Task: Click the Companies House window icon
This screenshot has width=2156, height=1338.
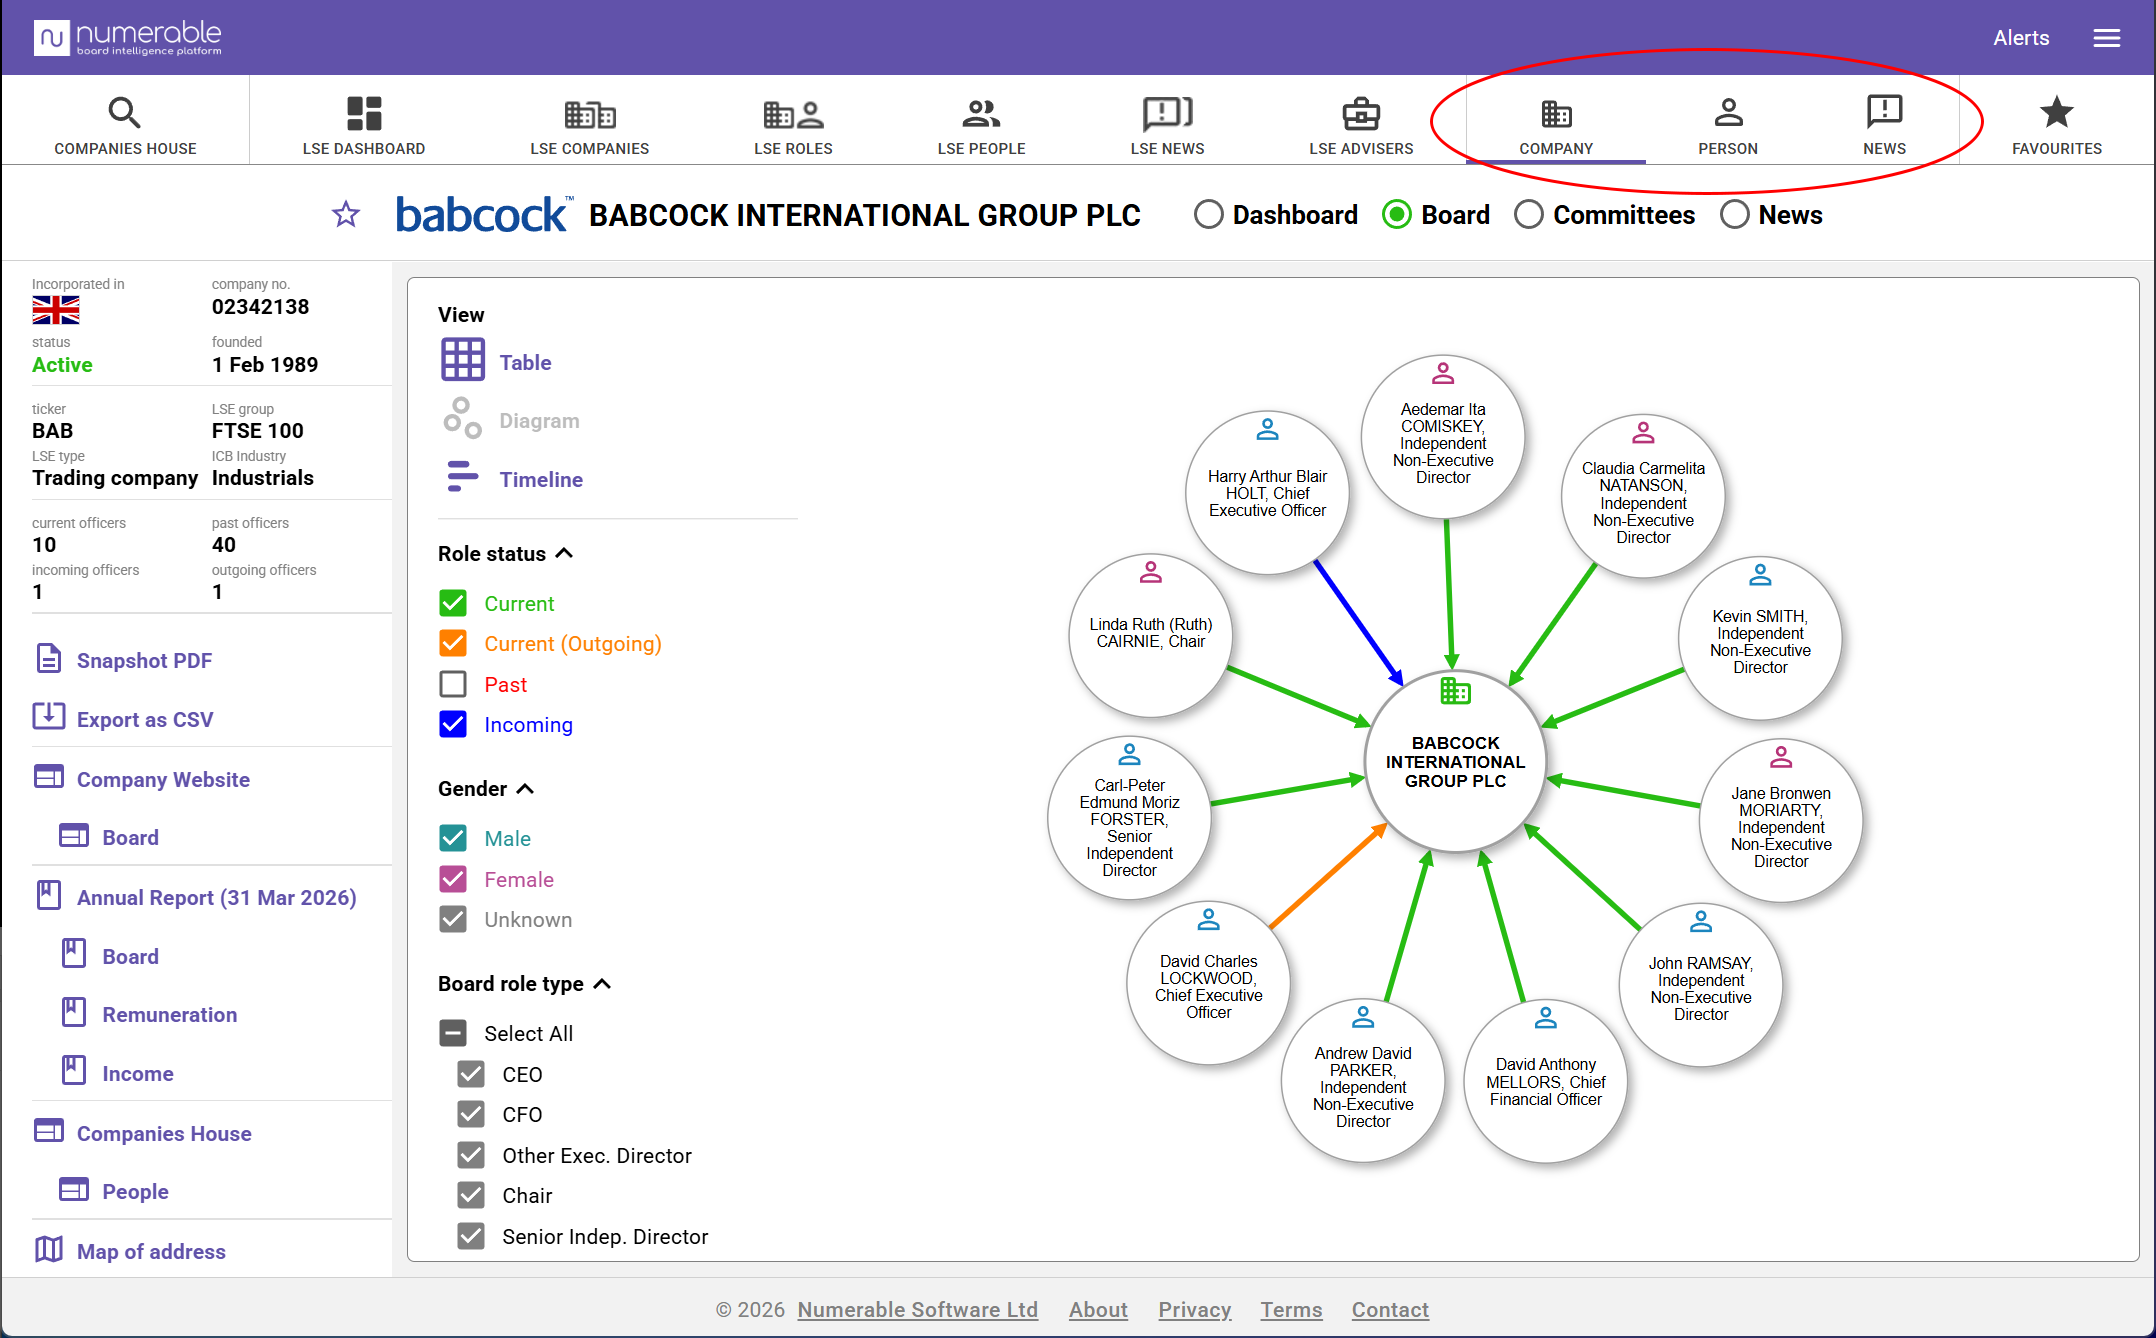Action: (49, 1131)
